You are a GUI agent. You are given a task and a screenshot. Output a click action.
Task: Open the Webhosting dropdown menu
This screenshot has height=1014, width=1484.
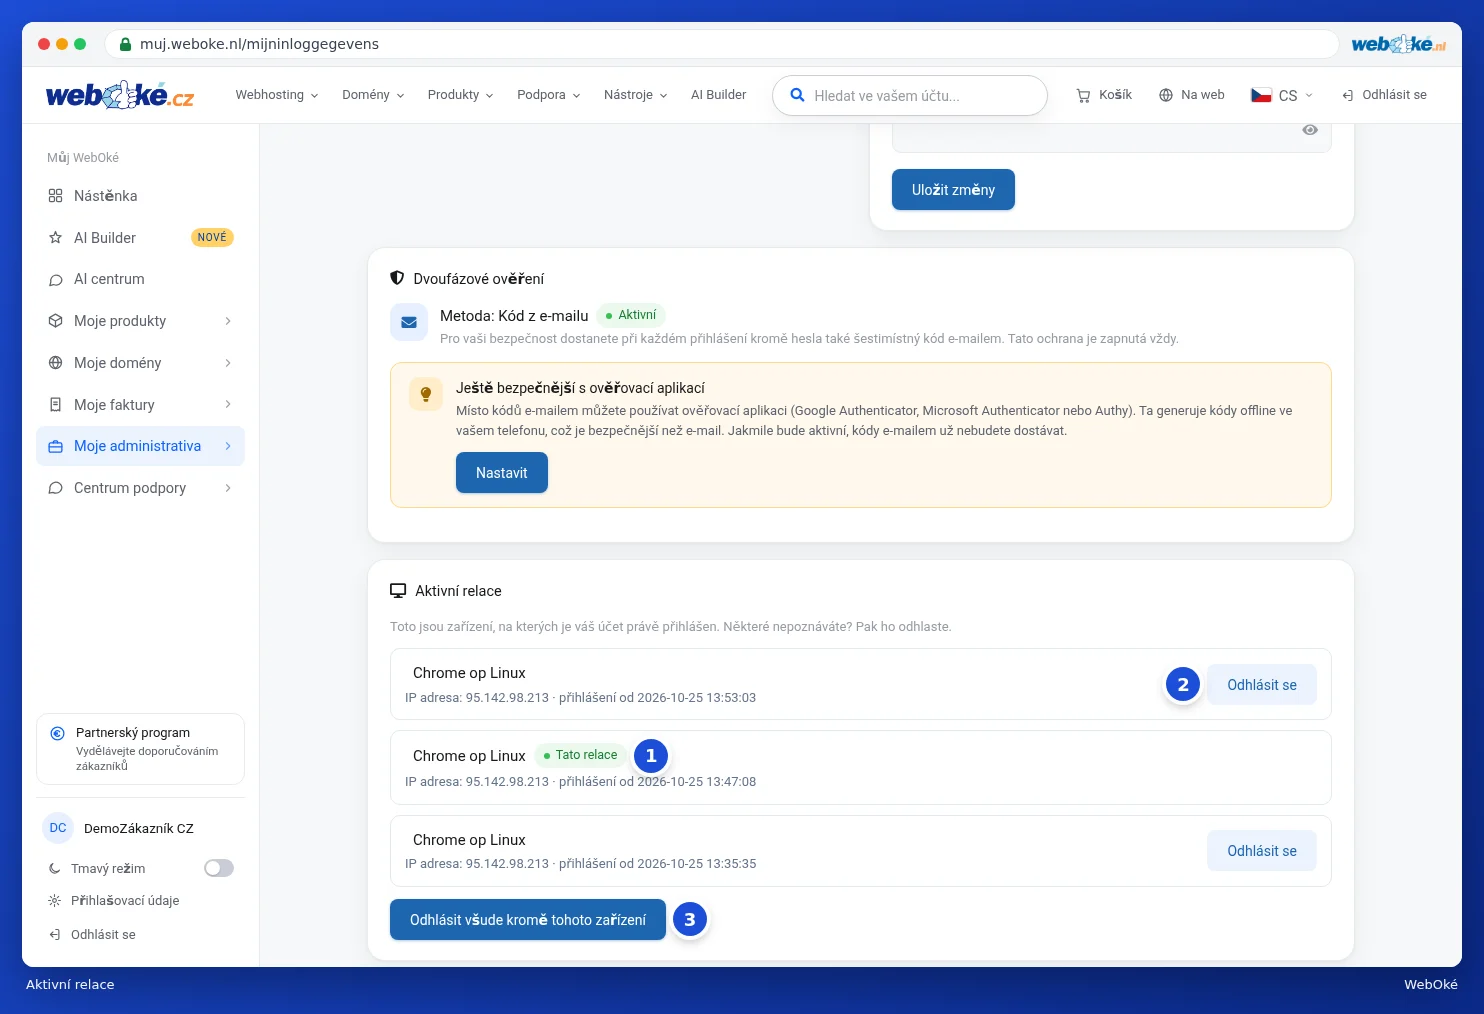(x=277, y=95)
